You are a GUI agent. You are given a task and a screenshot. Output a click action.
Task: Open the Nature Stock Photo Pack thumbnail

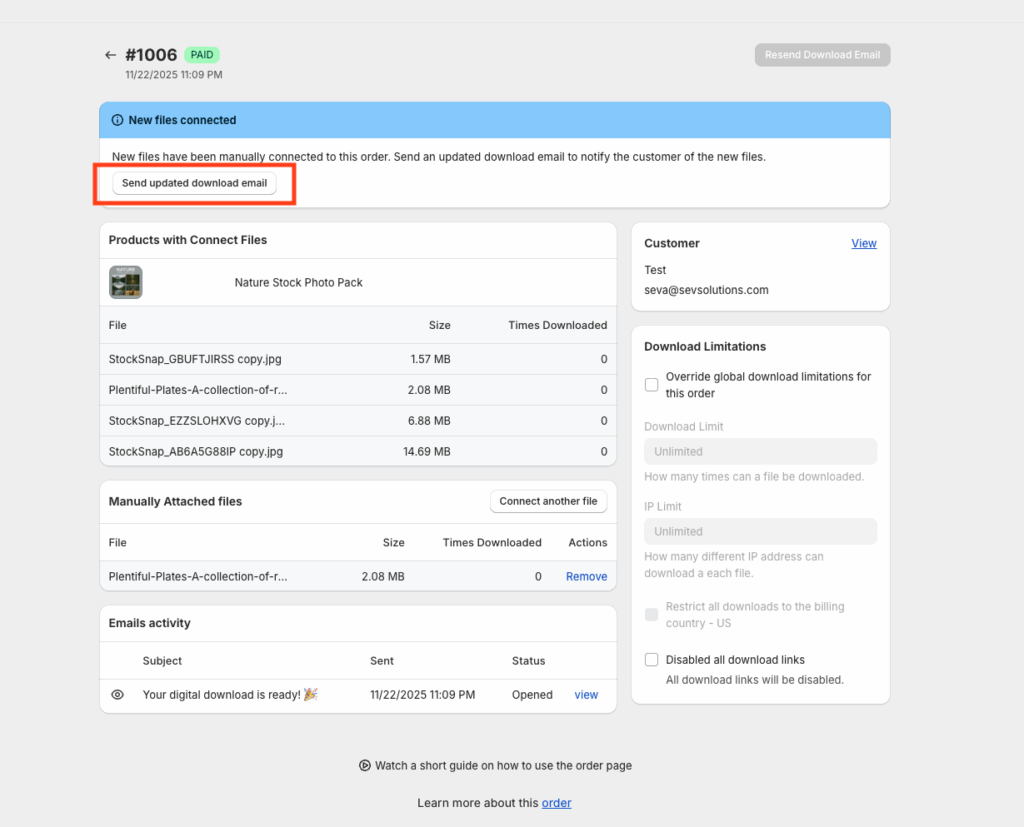pos(126,282)
